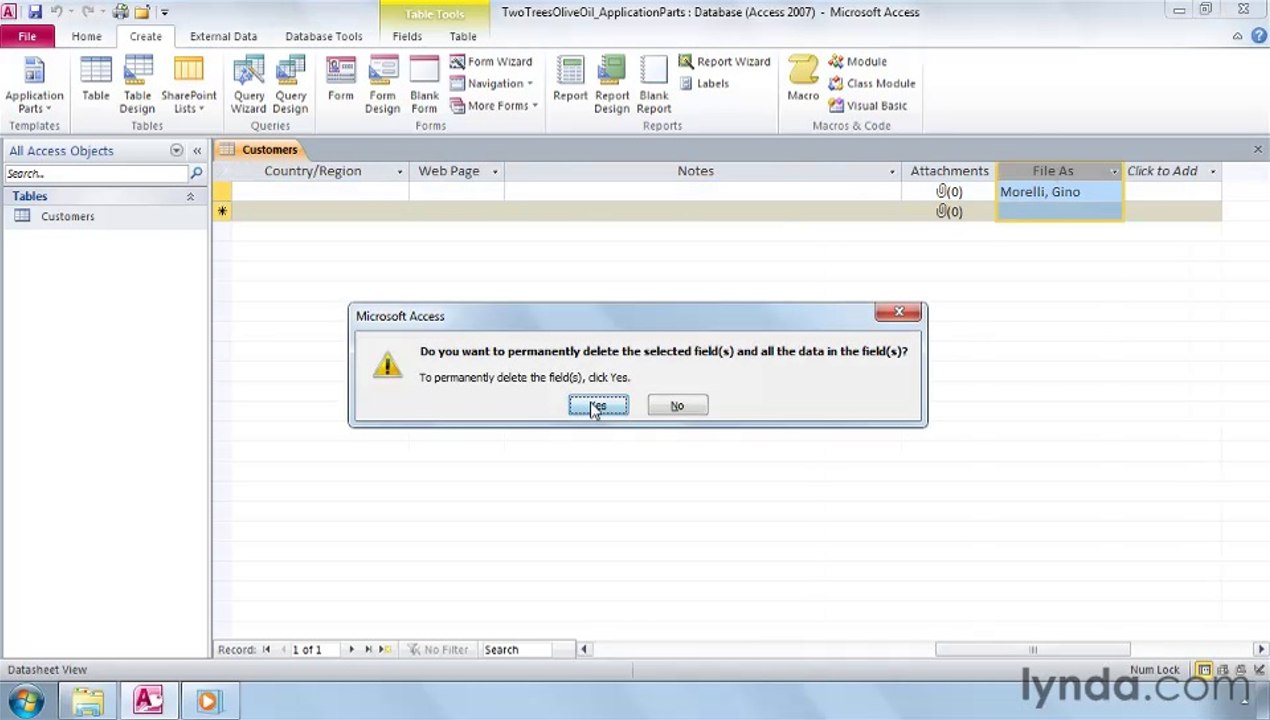Click the Attachments column header
The height and width of the screenshot is (720, 1270).
(949, 171)
